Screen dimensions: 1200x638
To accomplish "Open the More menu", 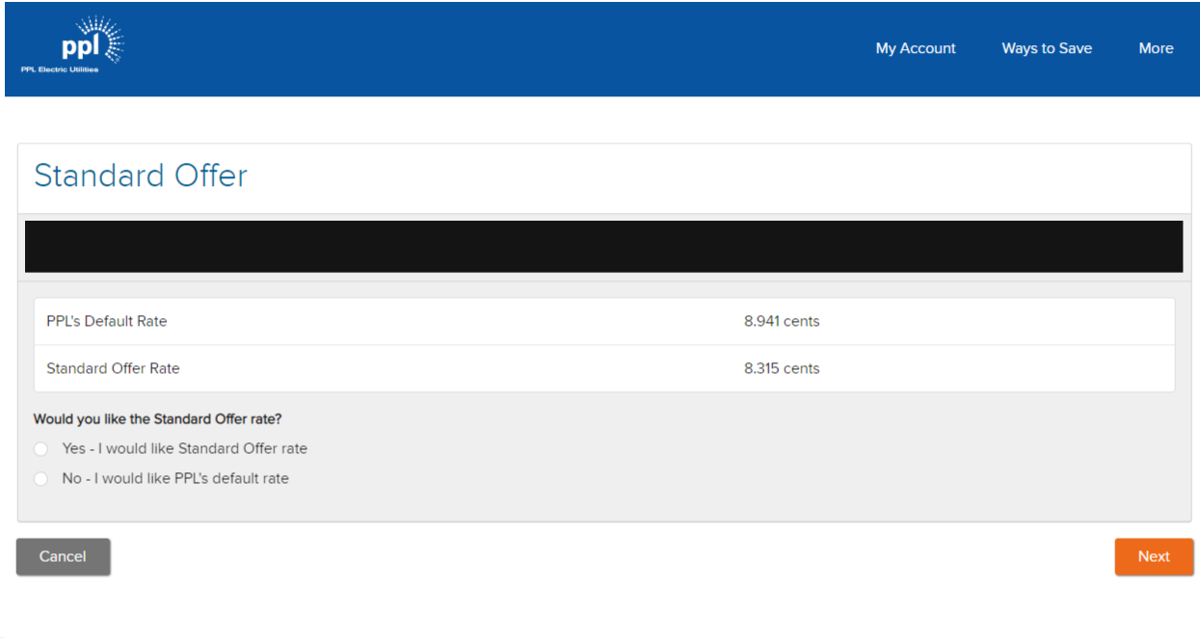I will tap(1155, 48).
